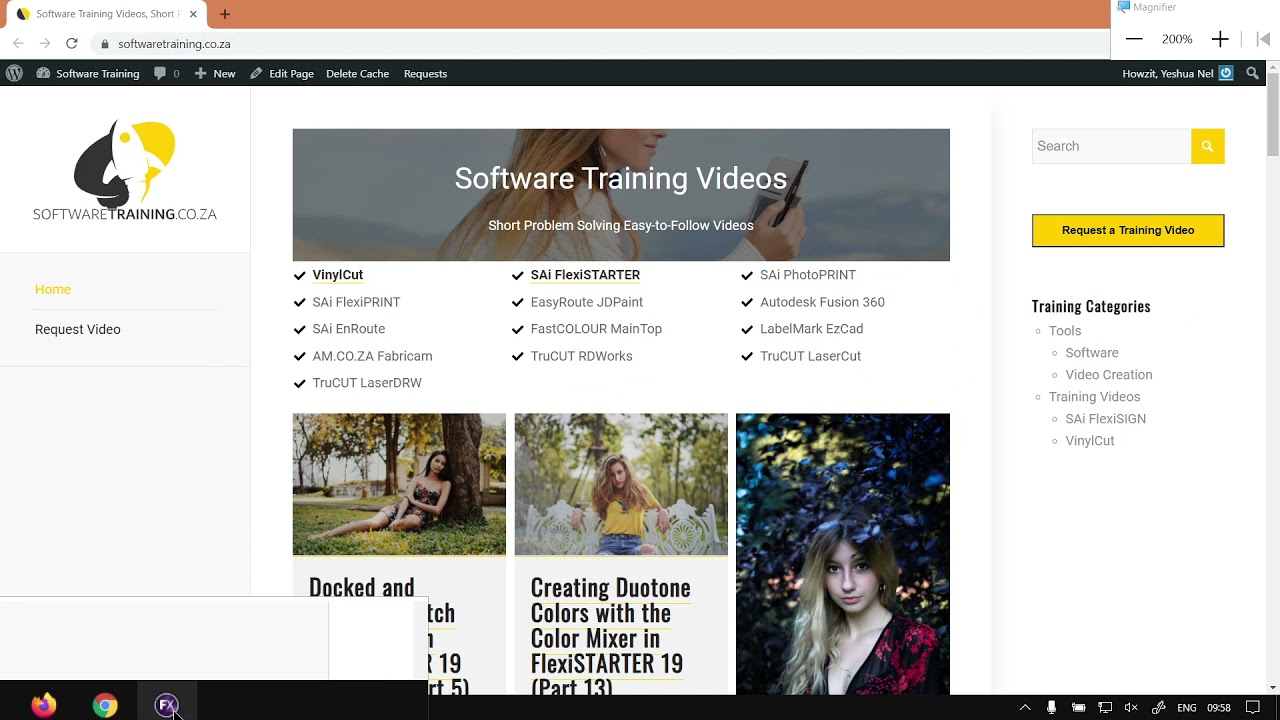Viewport: 1280px width, 720px height.
Task: Open Requests in admin bar
Action: click(x=425, y=73)
